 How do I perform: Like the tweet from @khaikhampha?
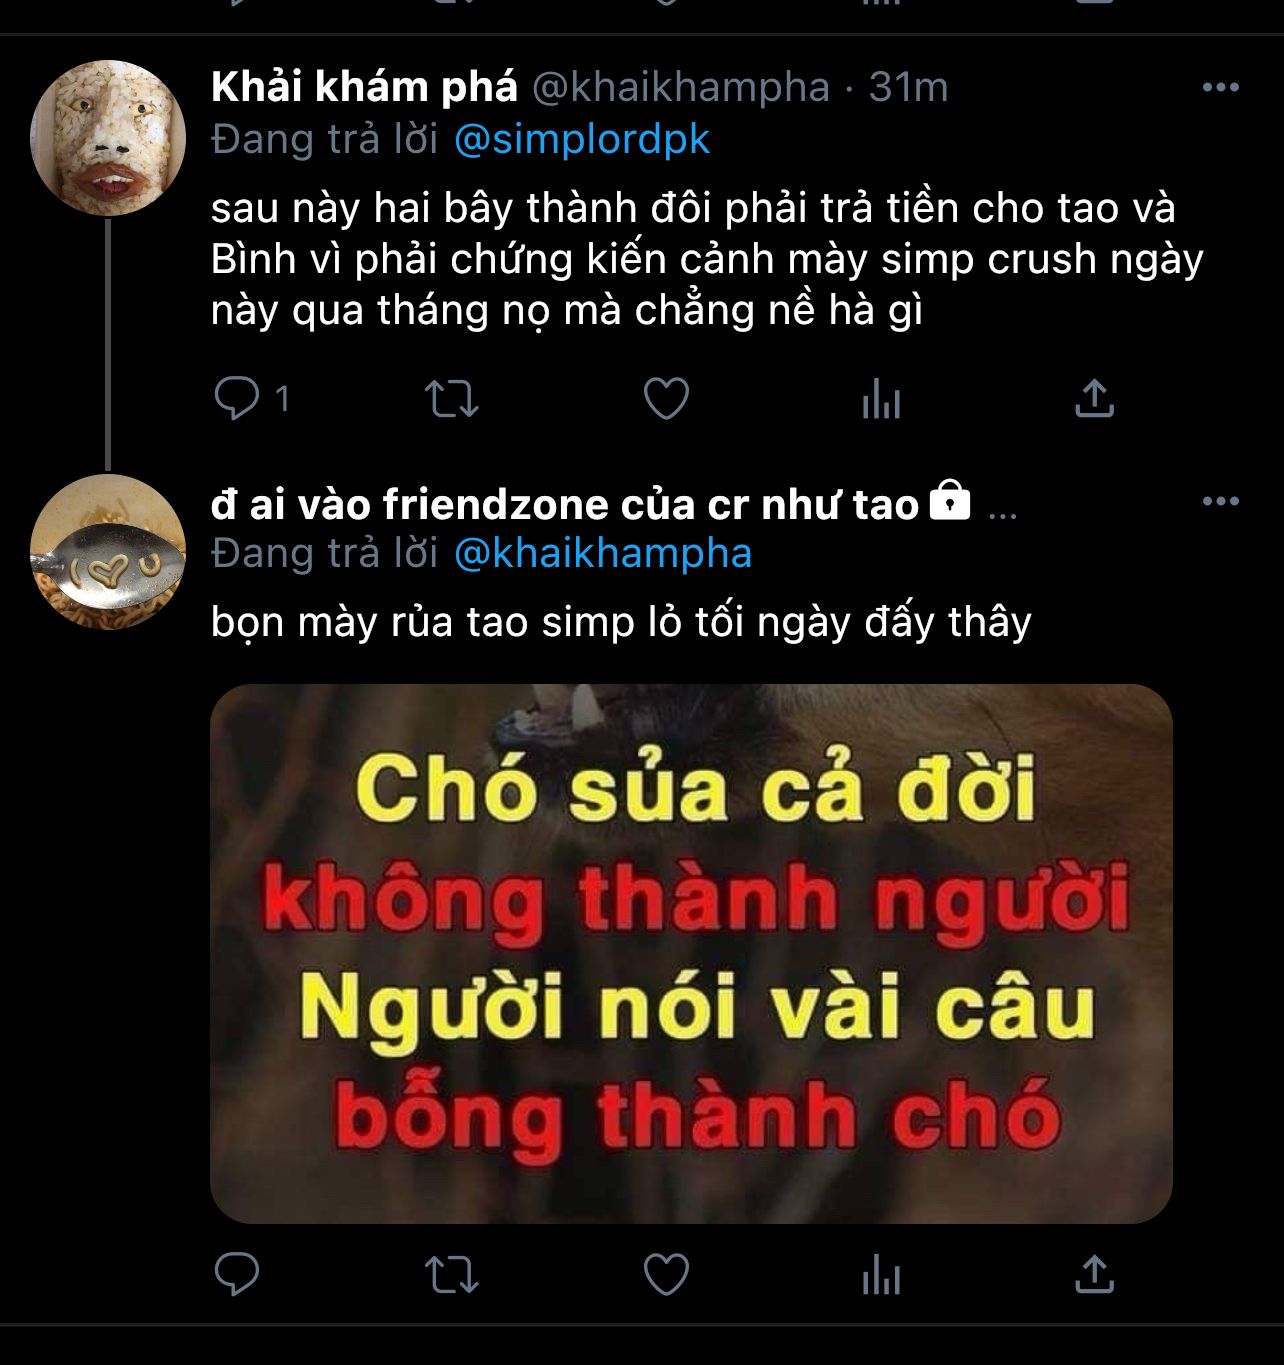[666, 399]
